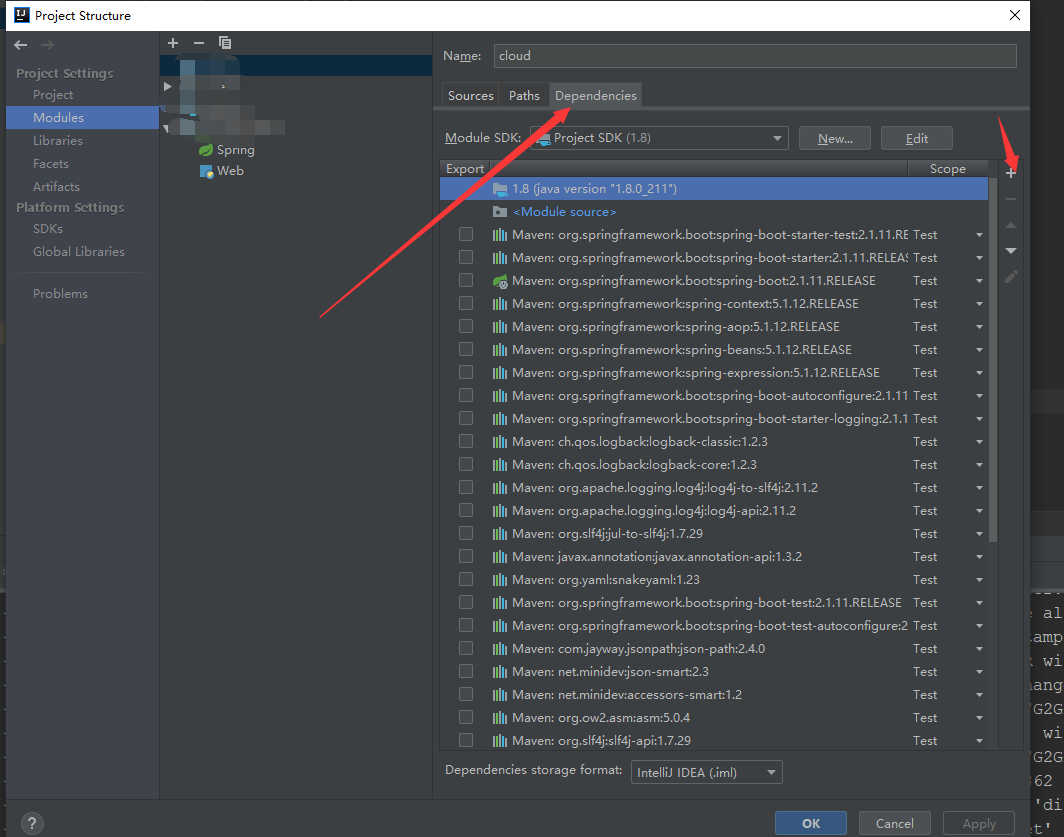Select Project in Project Settings
Screen dimensions: 1064x837
coord(53,95)
